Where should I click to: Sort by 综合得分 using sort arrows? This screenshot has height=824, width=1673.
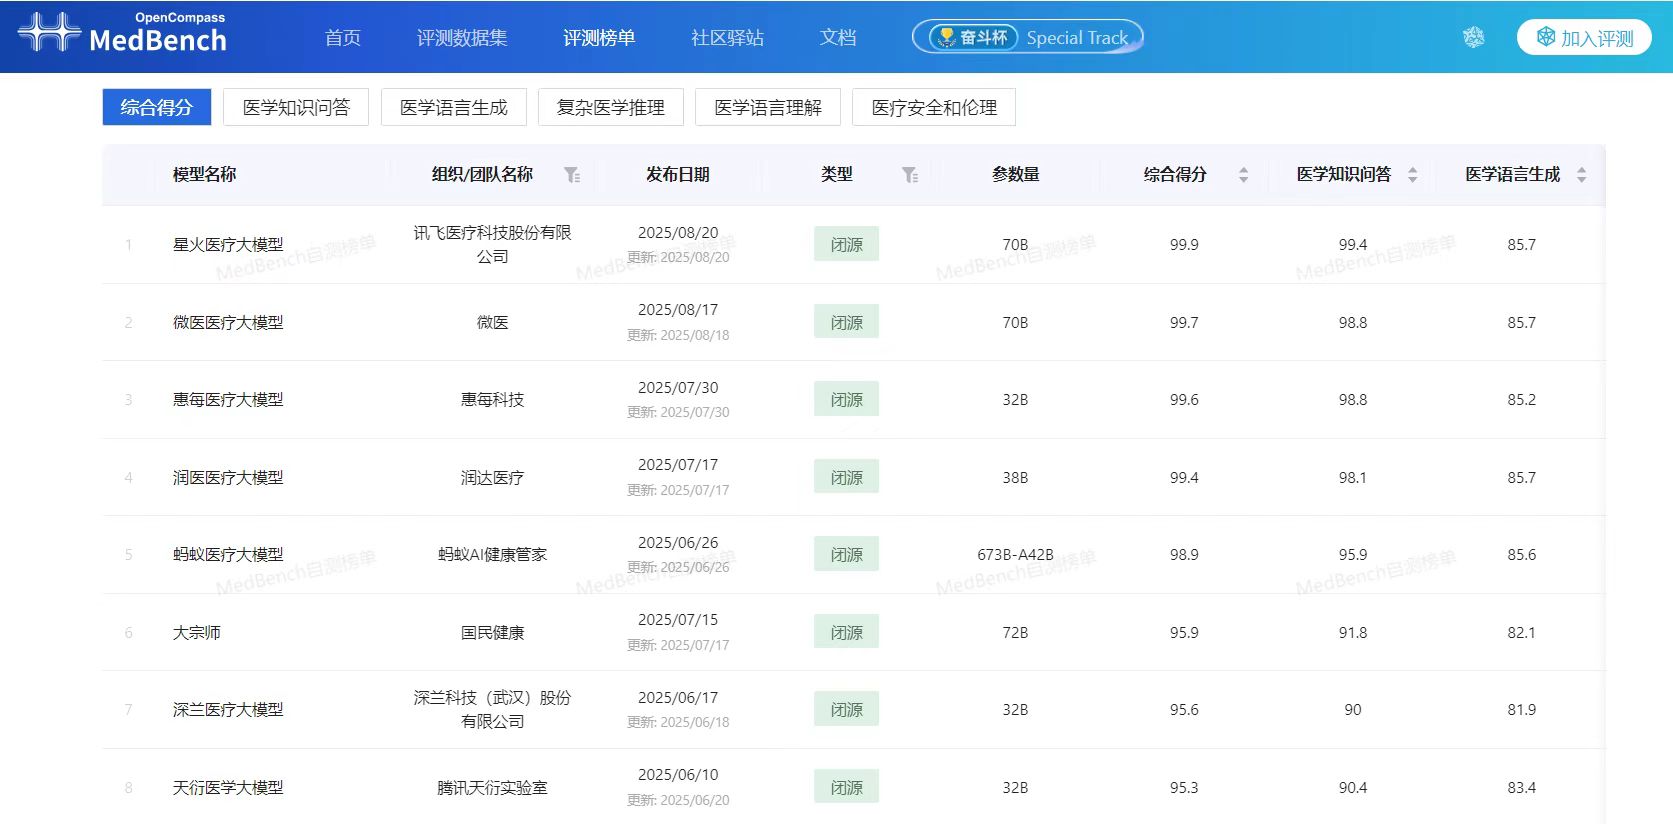click(x=1243, y=175)
